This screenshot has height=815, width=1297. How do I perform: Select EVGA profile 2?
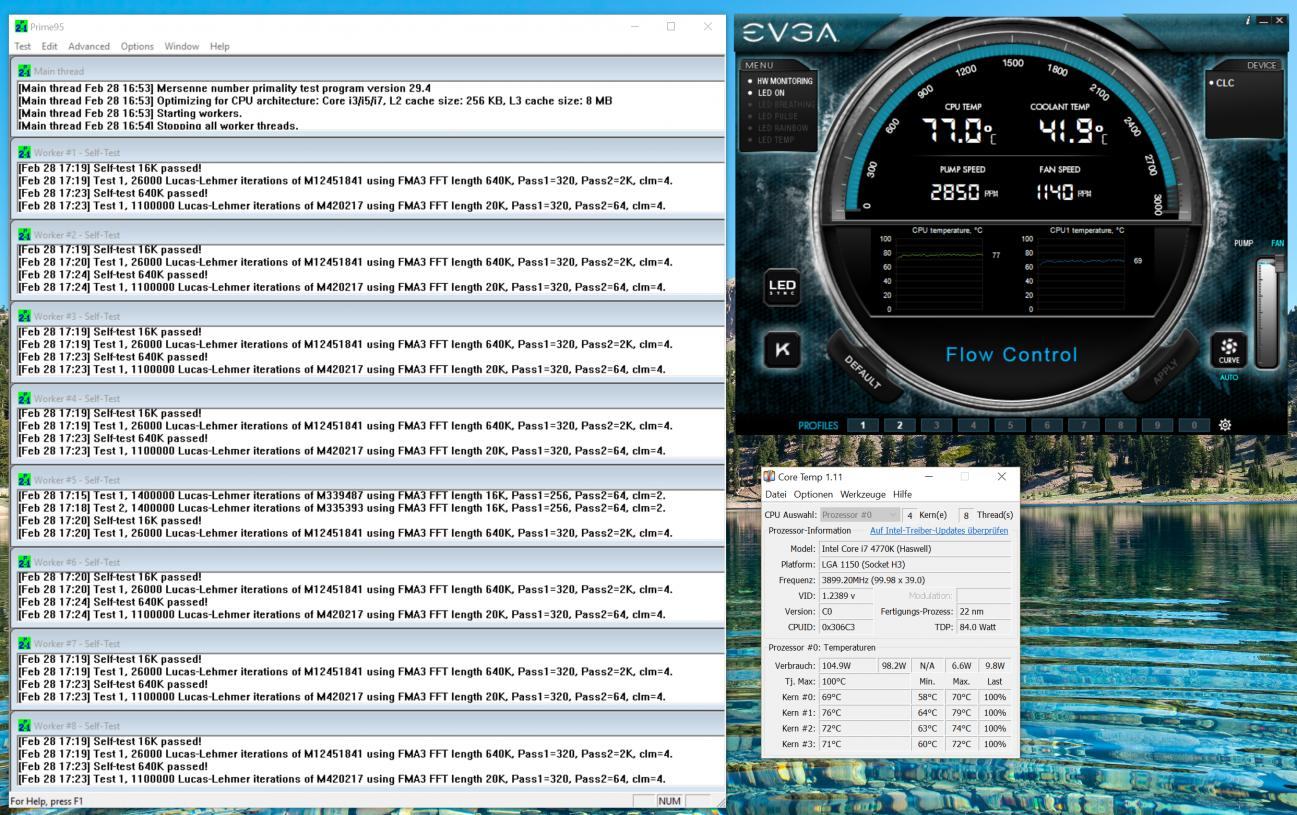coord(899,425)
